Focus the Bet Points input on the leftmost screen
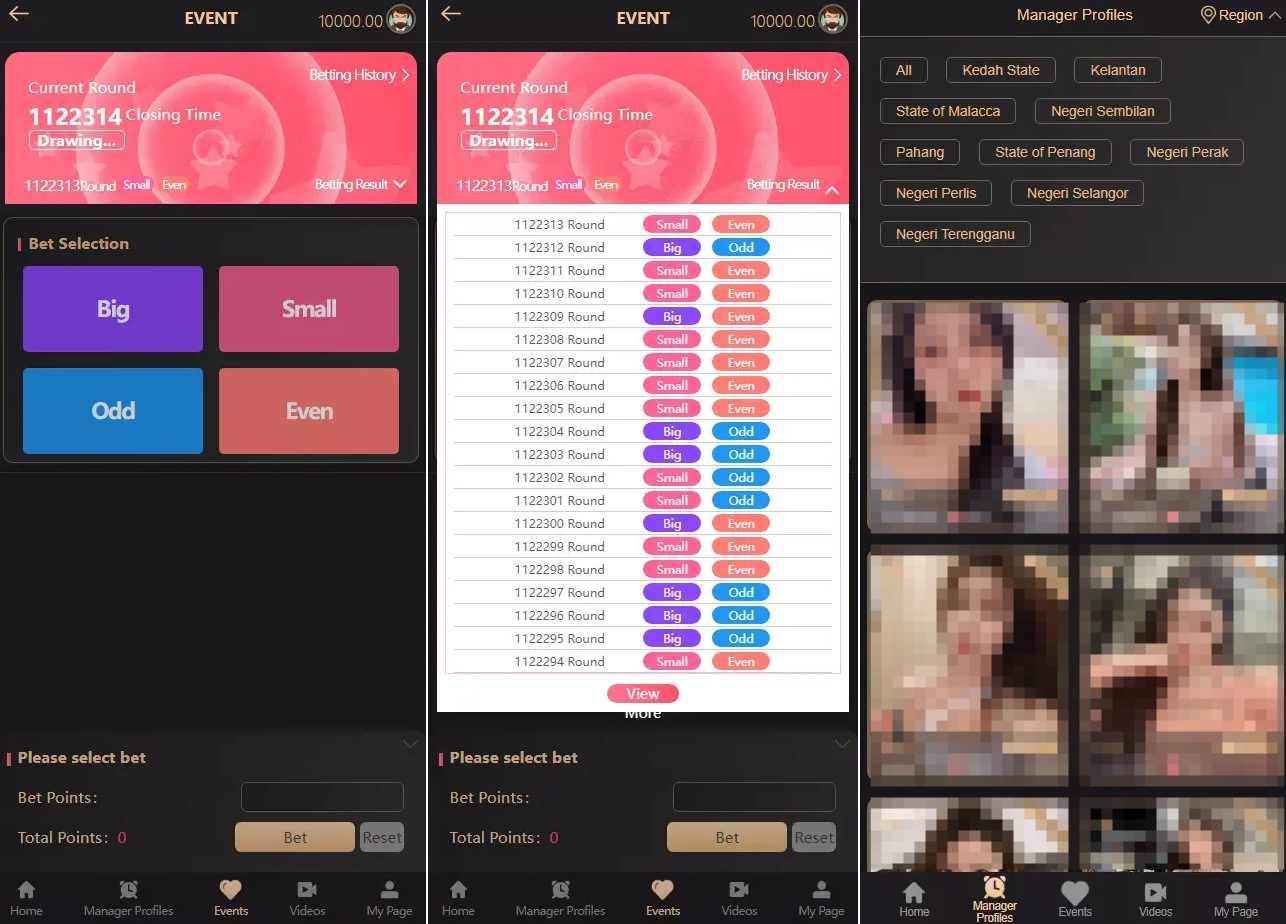The height and width of the screenshot is (924, 1286). 322,797
